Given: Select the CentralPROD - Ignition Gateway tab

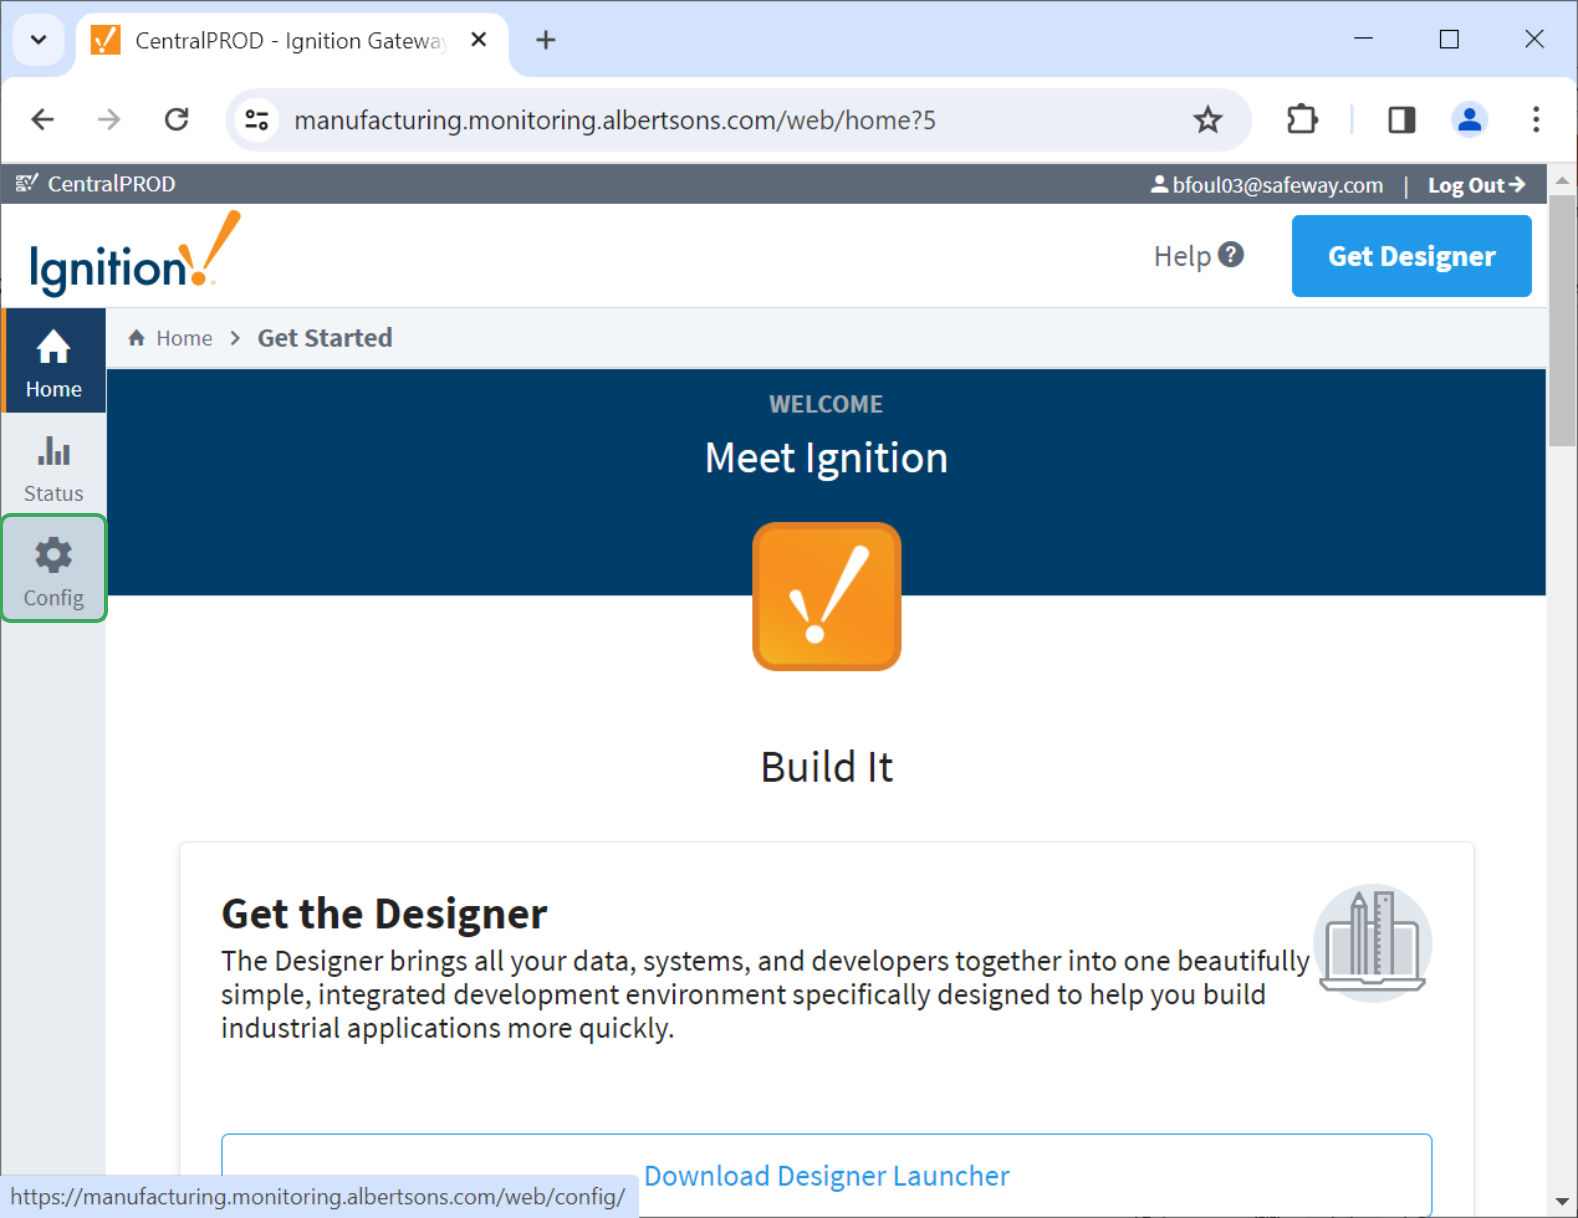Looking at the screenshot, I should (x=292, y=41).
